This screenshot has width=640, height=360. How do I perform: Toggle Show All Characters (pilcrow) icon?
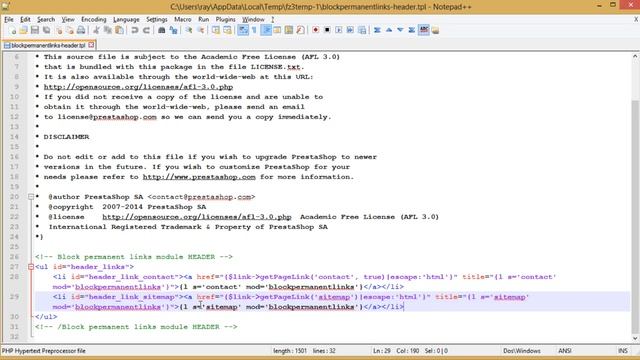coord(254,30)
